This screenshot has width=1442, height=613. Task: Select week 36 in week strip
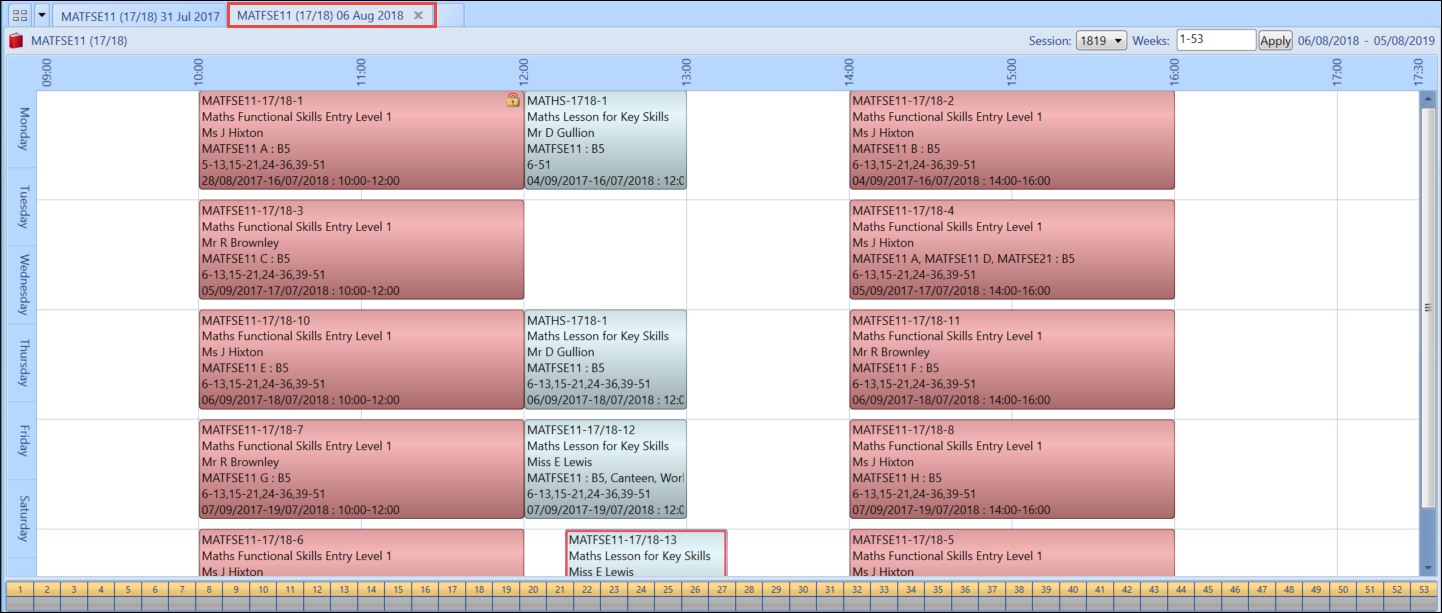coord(965,590)
